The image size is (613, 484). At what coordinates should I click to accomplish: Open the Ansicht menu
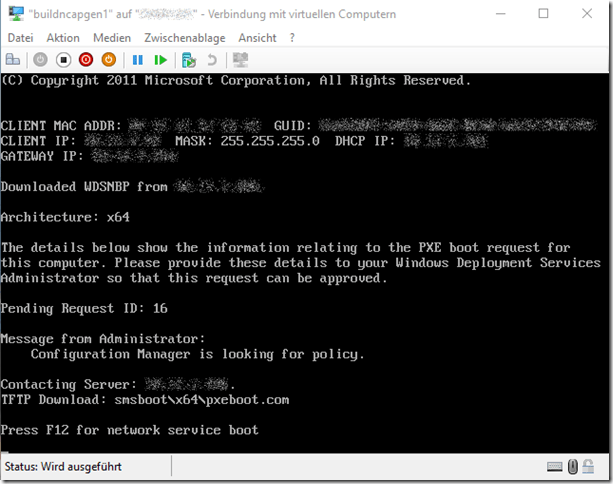(x=257, y=37)
